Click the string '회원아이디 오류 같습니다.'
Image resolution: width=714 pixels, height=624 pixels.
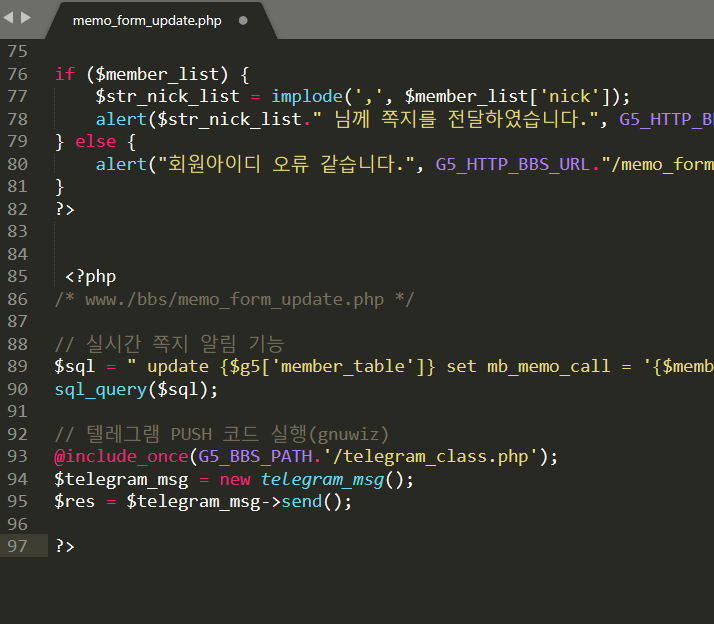[286, 164]
